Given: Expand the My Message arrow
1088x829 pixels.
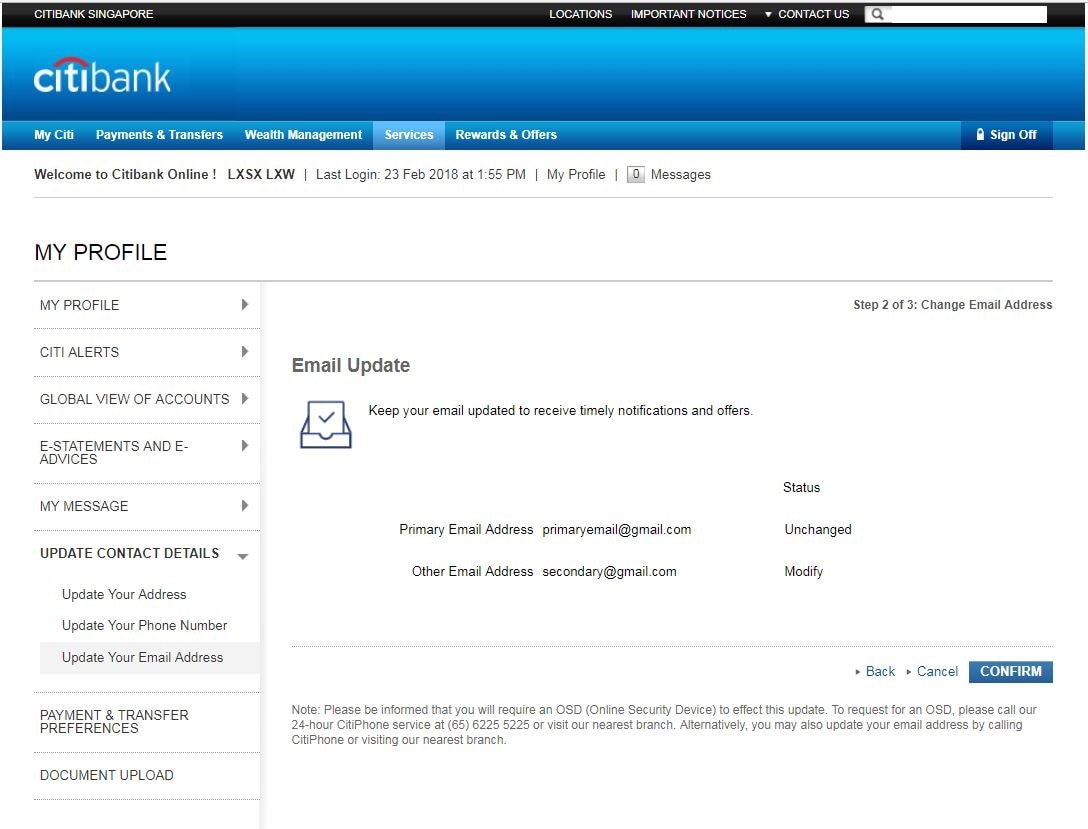Looking at the screenshot, I should pyautogui.click(x=245, y=506).
